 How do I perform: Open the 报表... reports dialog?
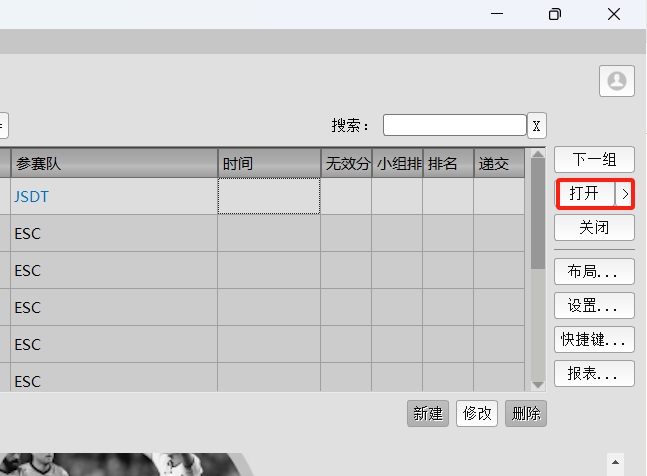coord(594,373)
